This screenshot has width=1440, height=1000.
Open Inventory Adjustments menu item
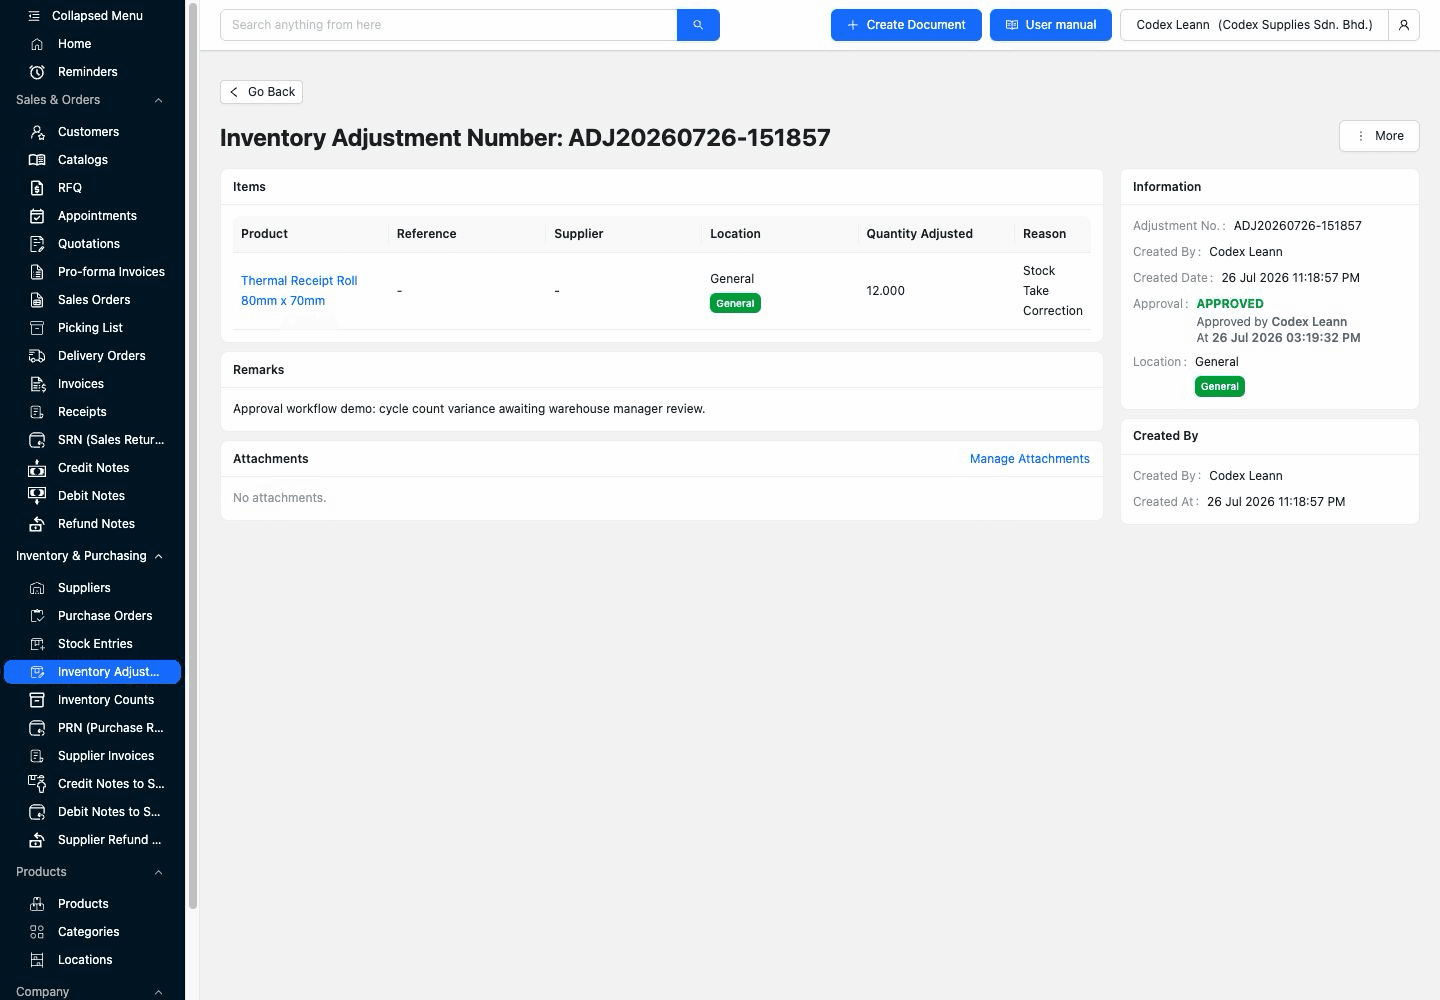(92, 672)
